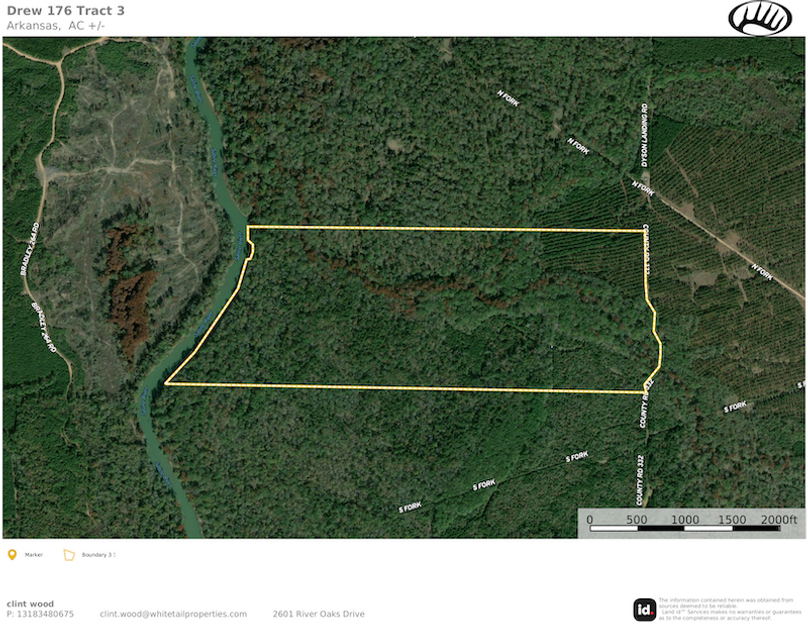Image resolution: width=808 pixels, height=624 pixels.
Task: Click the map scale bar
Action: click(x=685, y=529)
